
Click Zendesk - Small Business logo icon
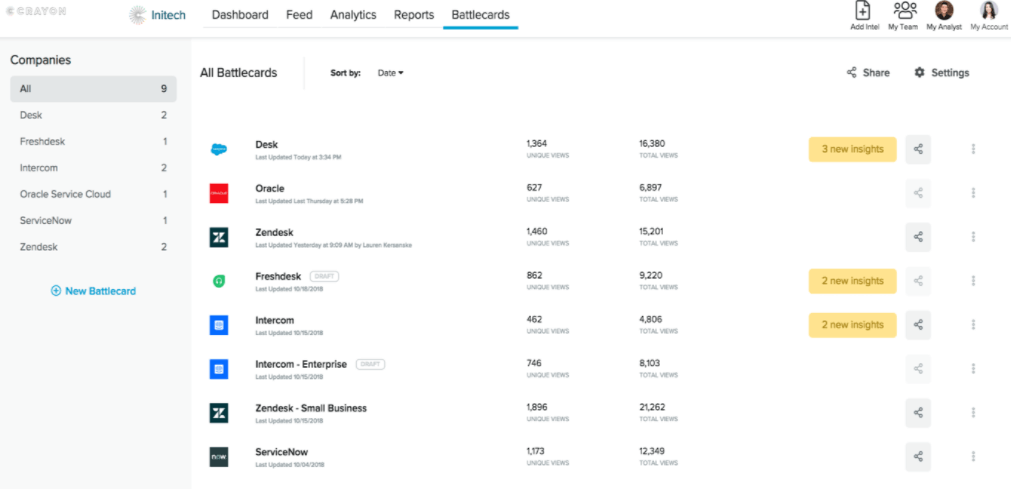click(x=219, y=413)
